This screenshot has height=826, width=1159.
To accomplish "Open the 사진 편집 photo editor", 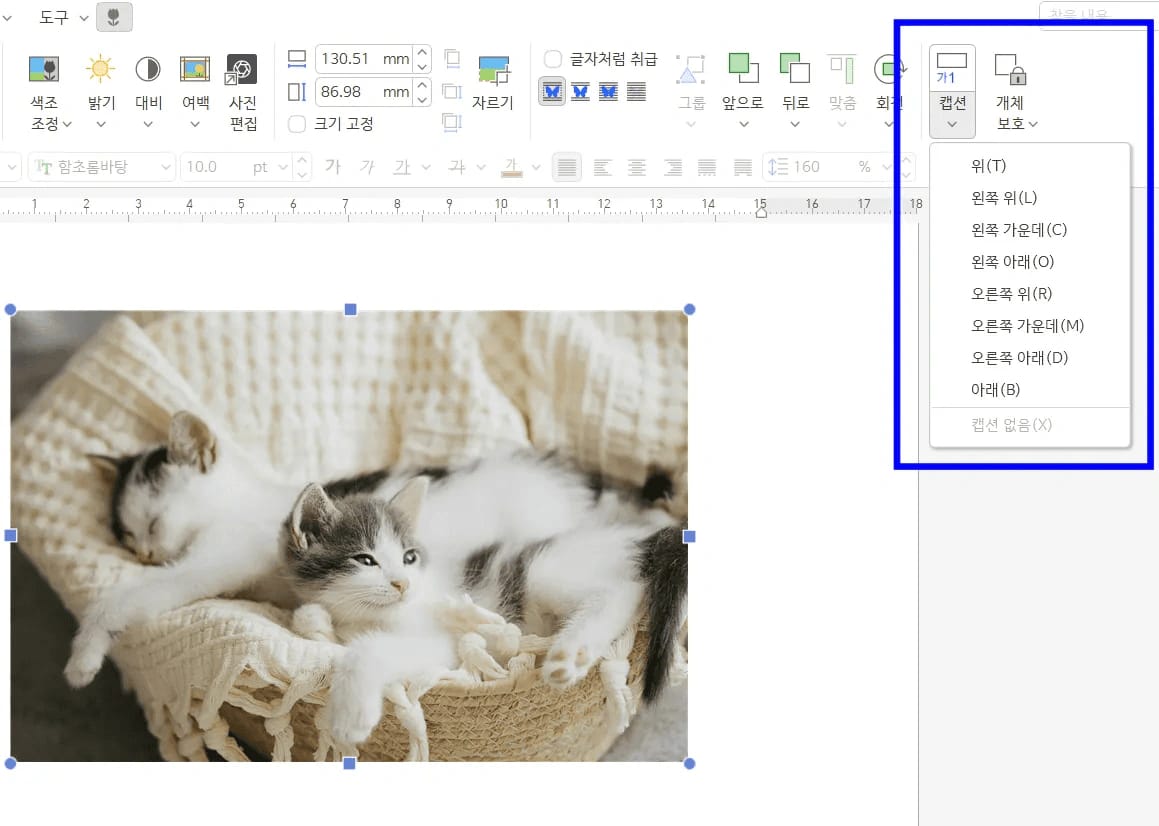I will (242, 70).
